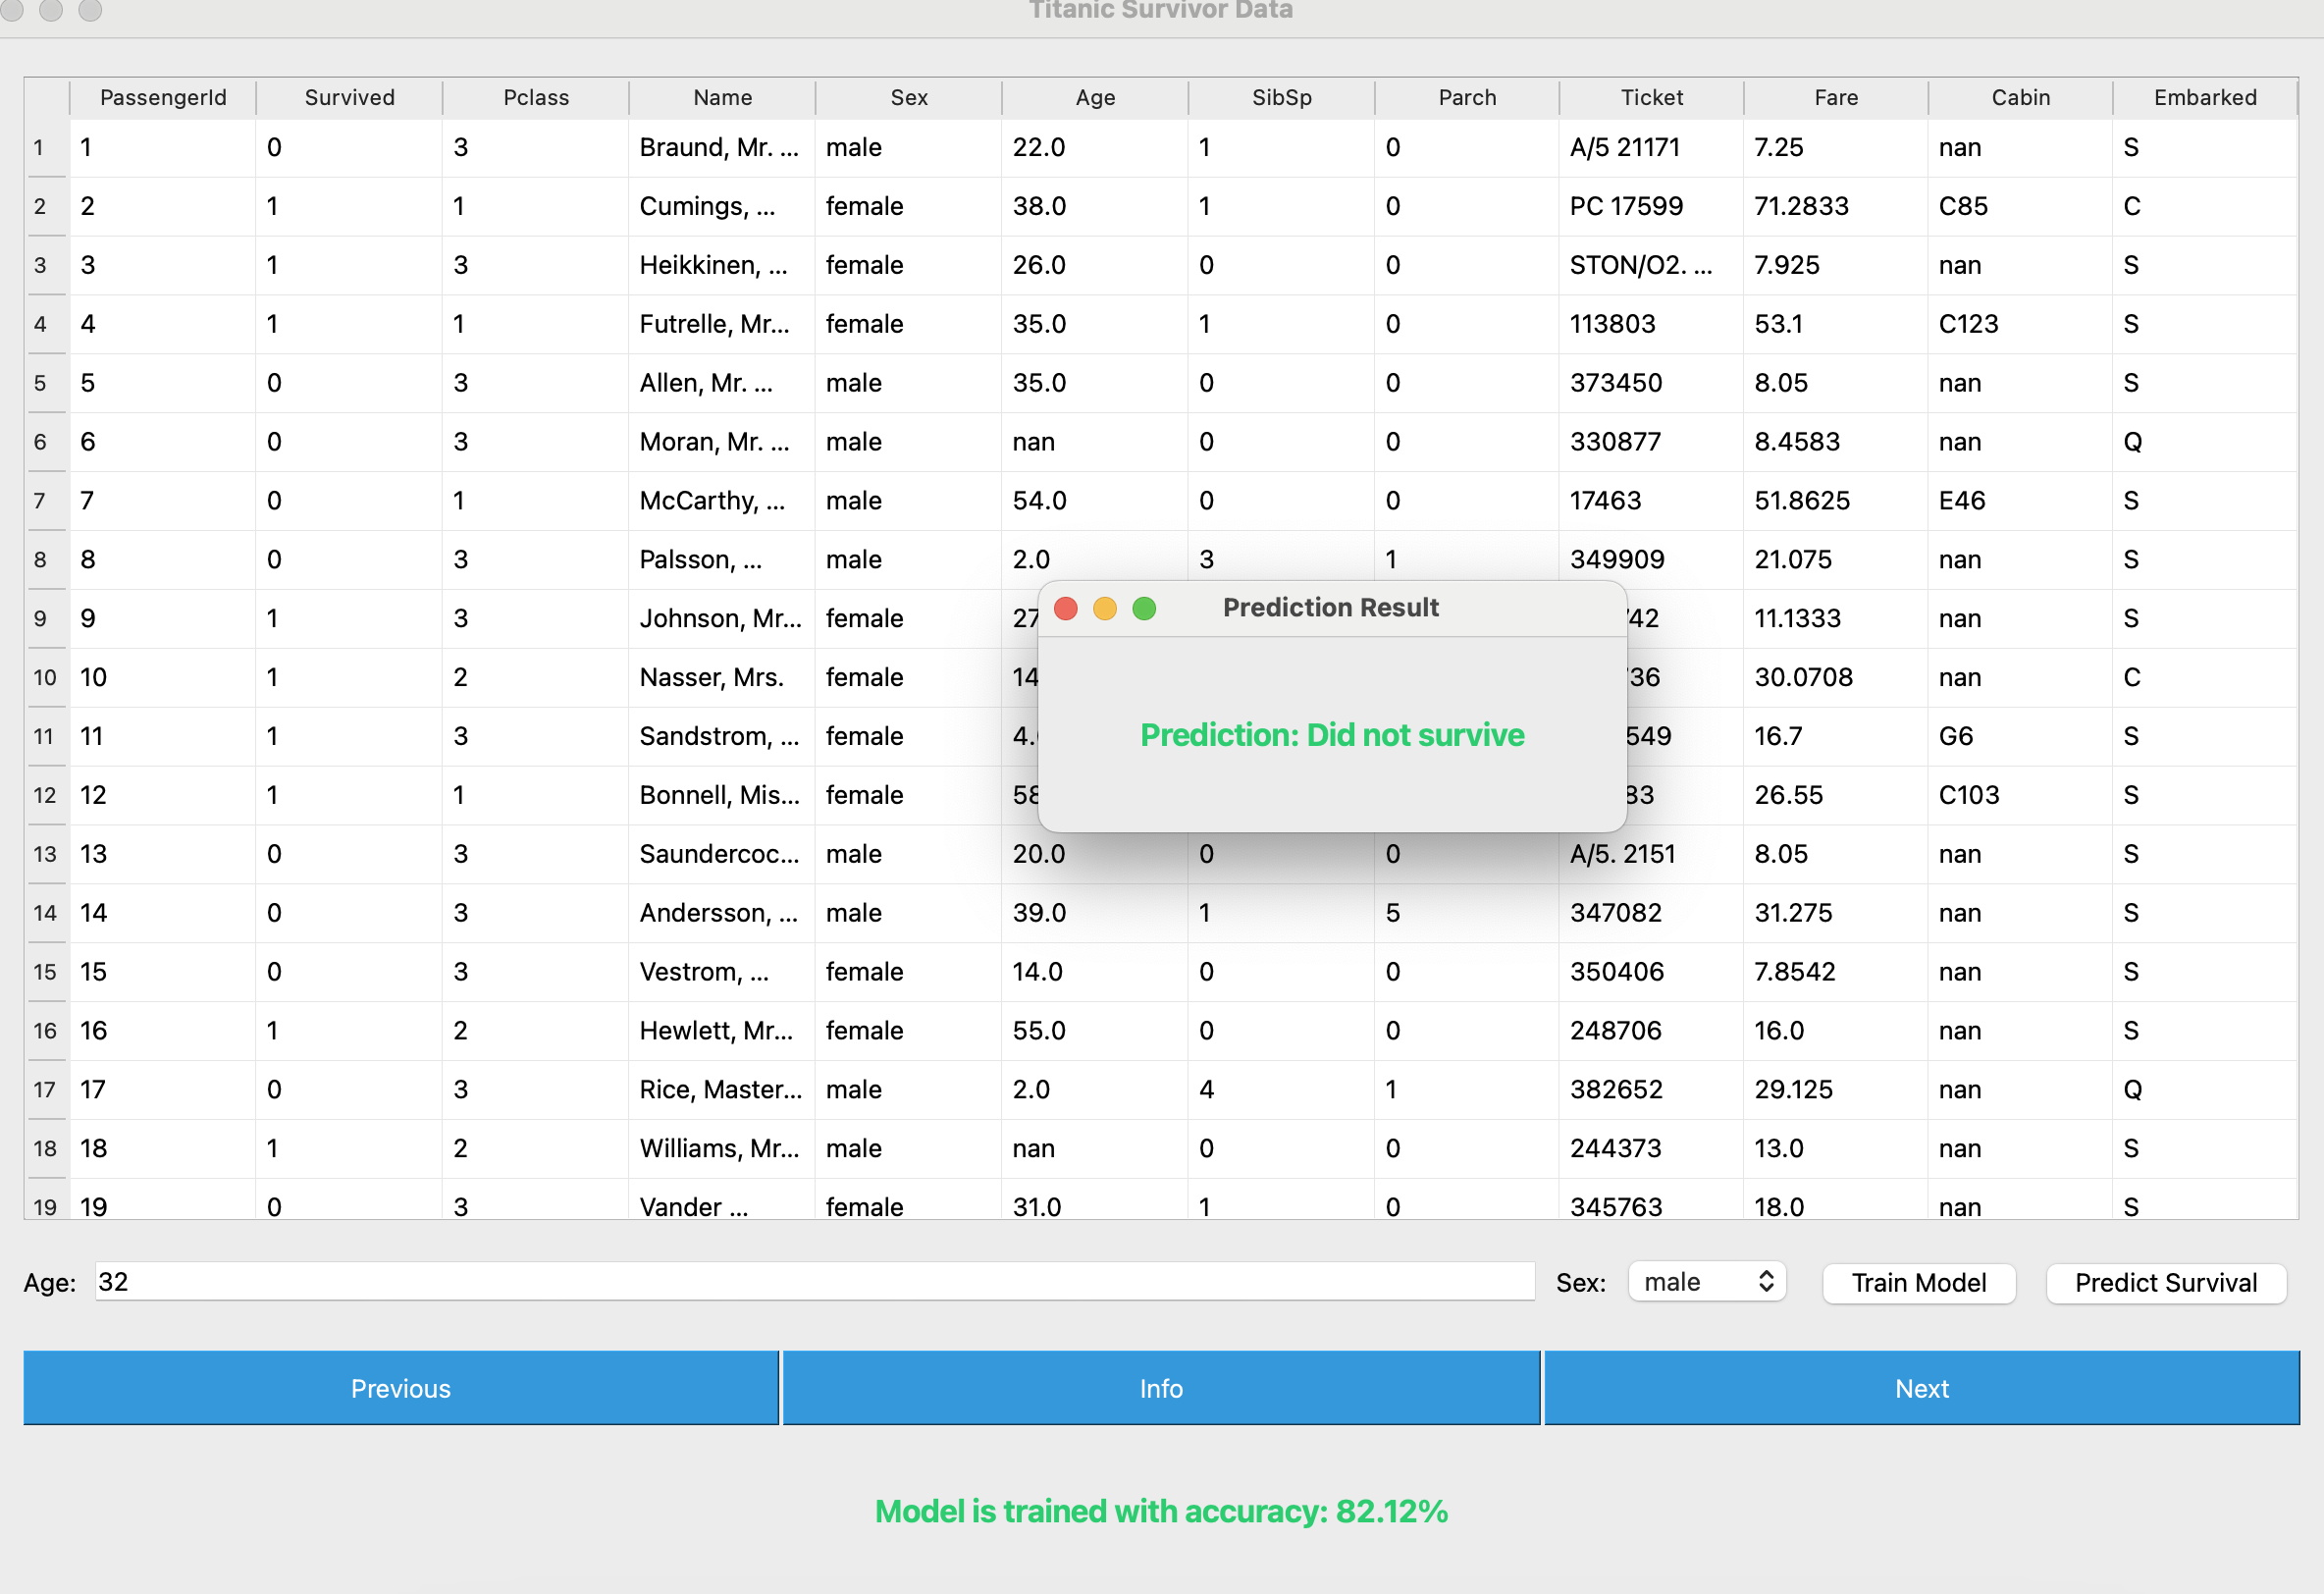Click the name cell 'Nasser, Mrs.'
The height and width of the screenshot is (1594, 2324).
tap(722, 678)
